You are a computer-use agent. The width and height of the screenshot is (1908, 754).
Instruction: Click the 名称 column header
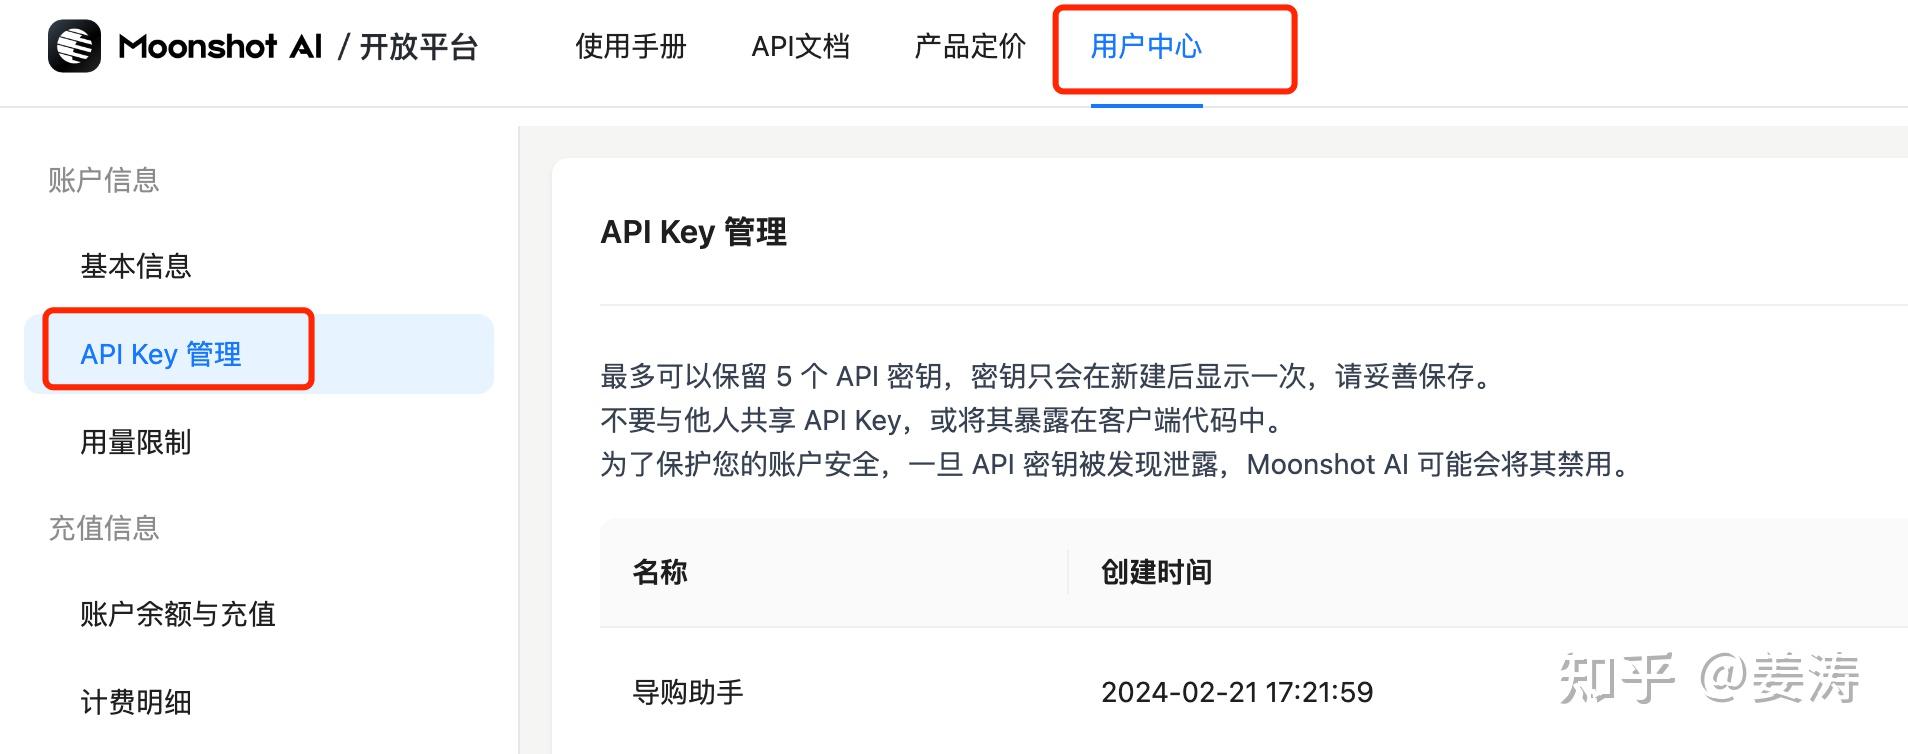[x=662, y=571]
